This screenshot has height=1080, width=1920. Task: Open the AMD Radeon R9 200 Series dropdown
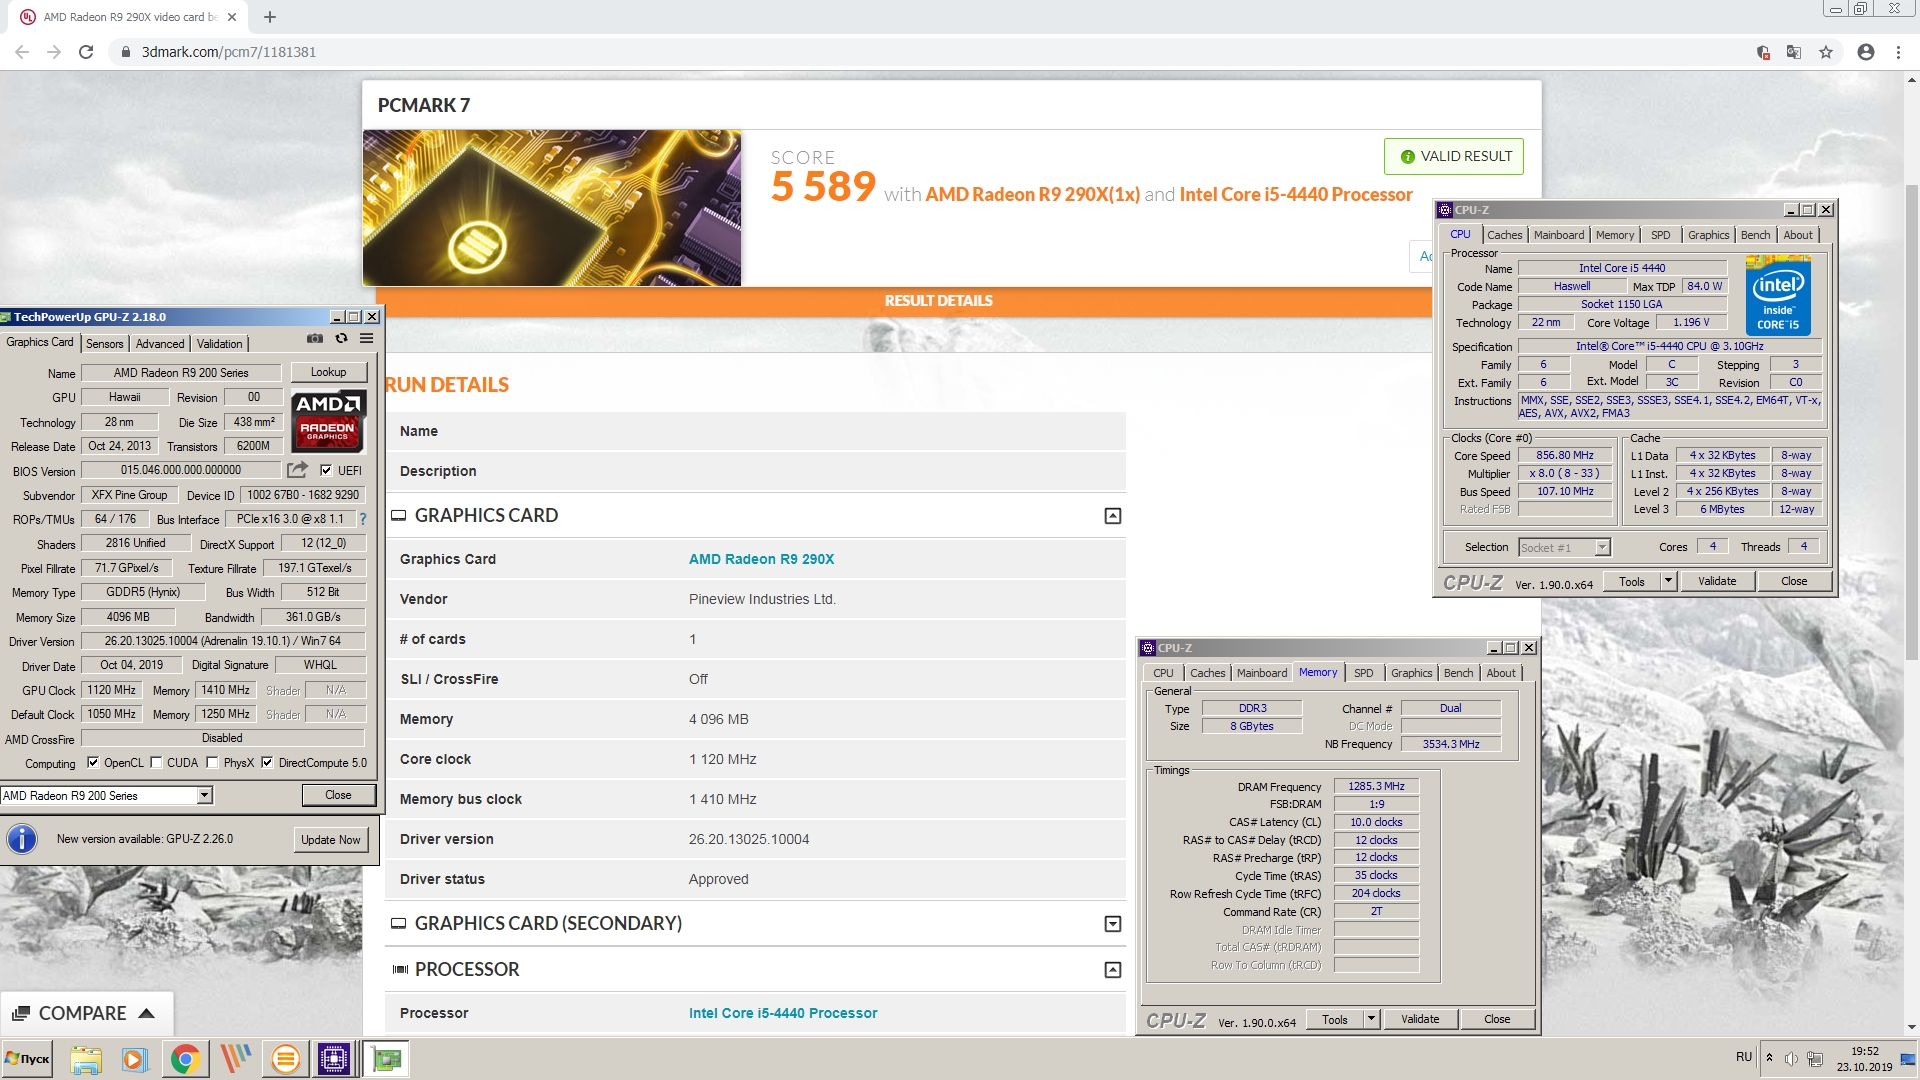tap(205, 796)
